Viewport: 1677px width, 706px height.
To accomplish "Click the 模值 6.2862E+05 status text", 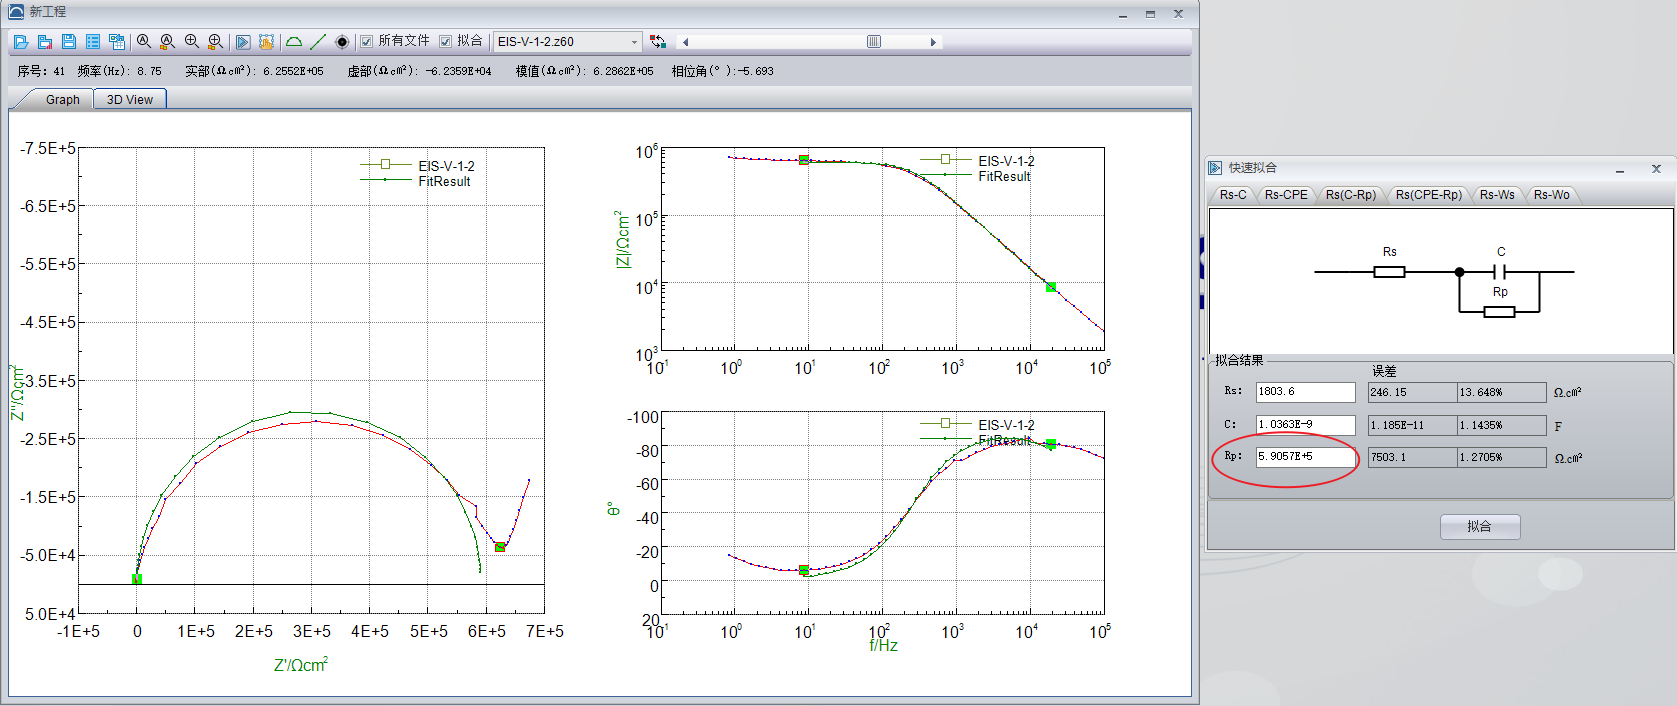I will point(584,72).
